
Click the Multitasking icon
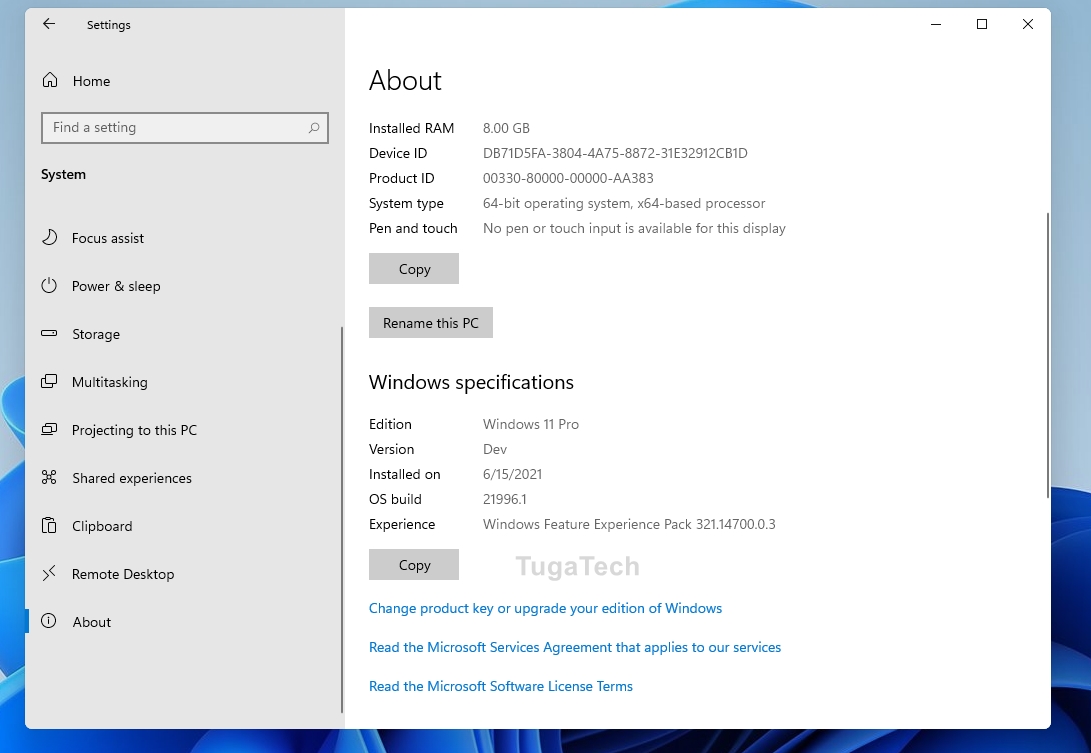click(x=49, y=381)
